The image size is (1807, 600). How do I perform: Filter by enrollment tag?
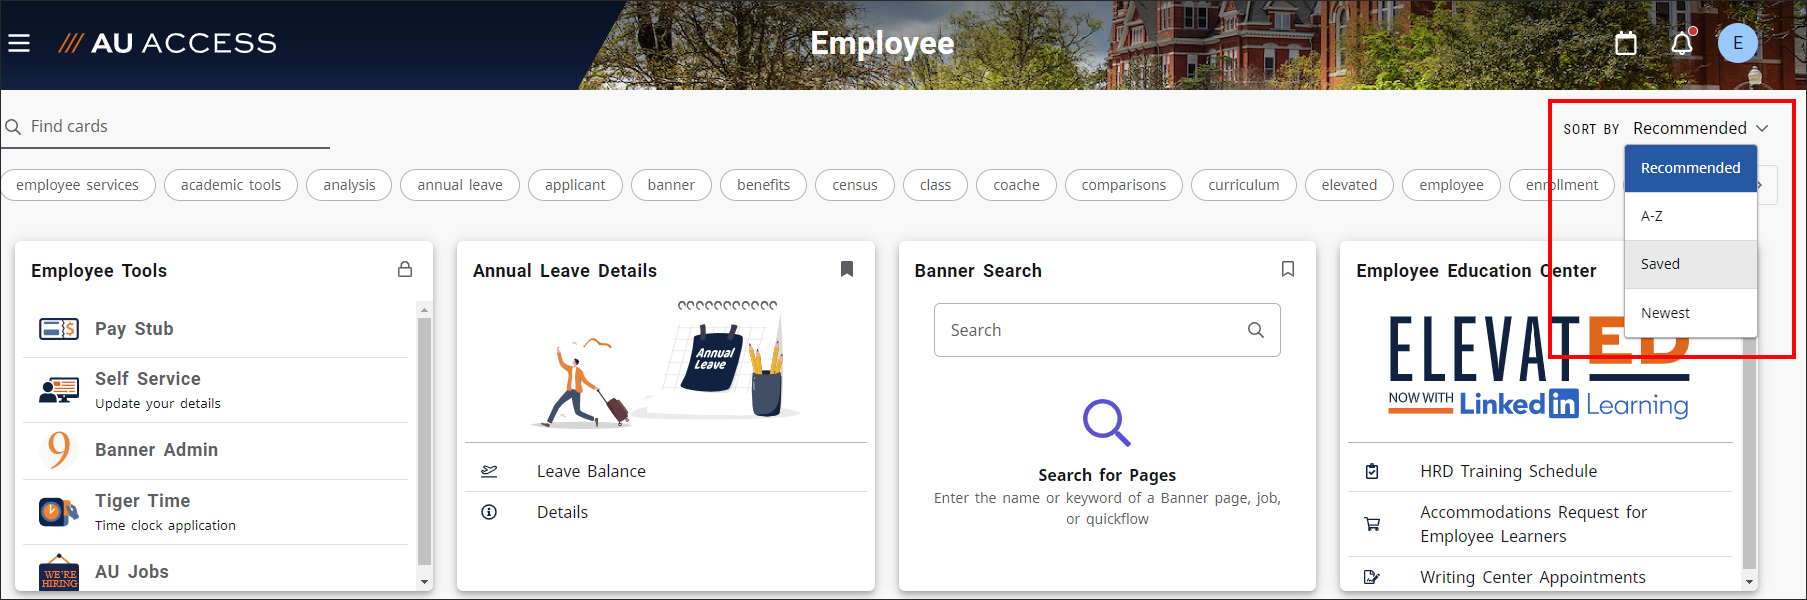1562,185
